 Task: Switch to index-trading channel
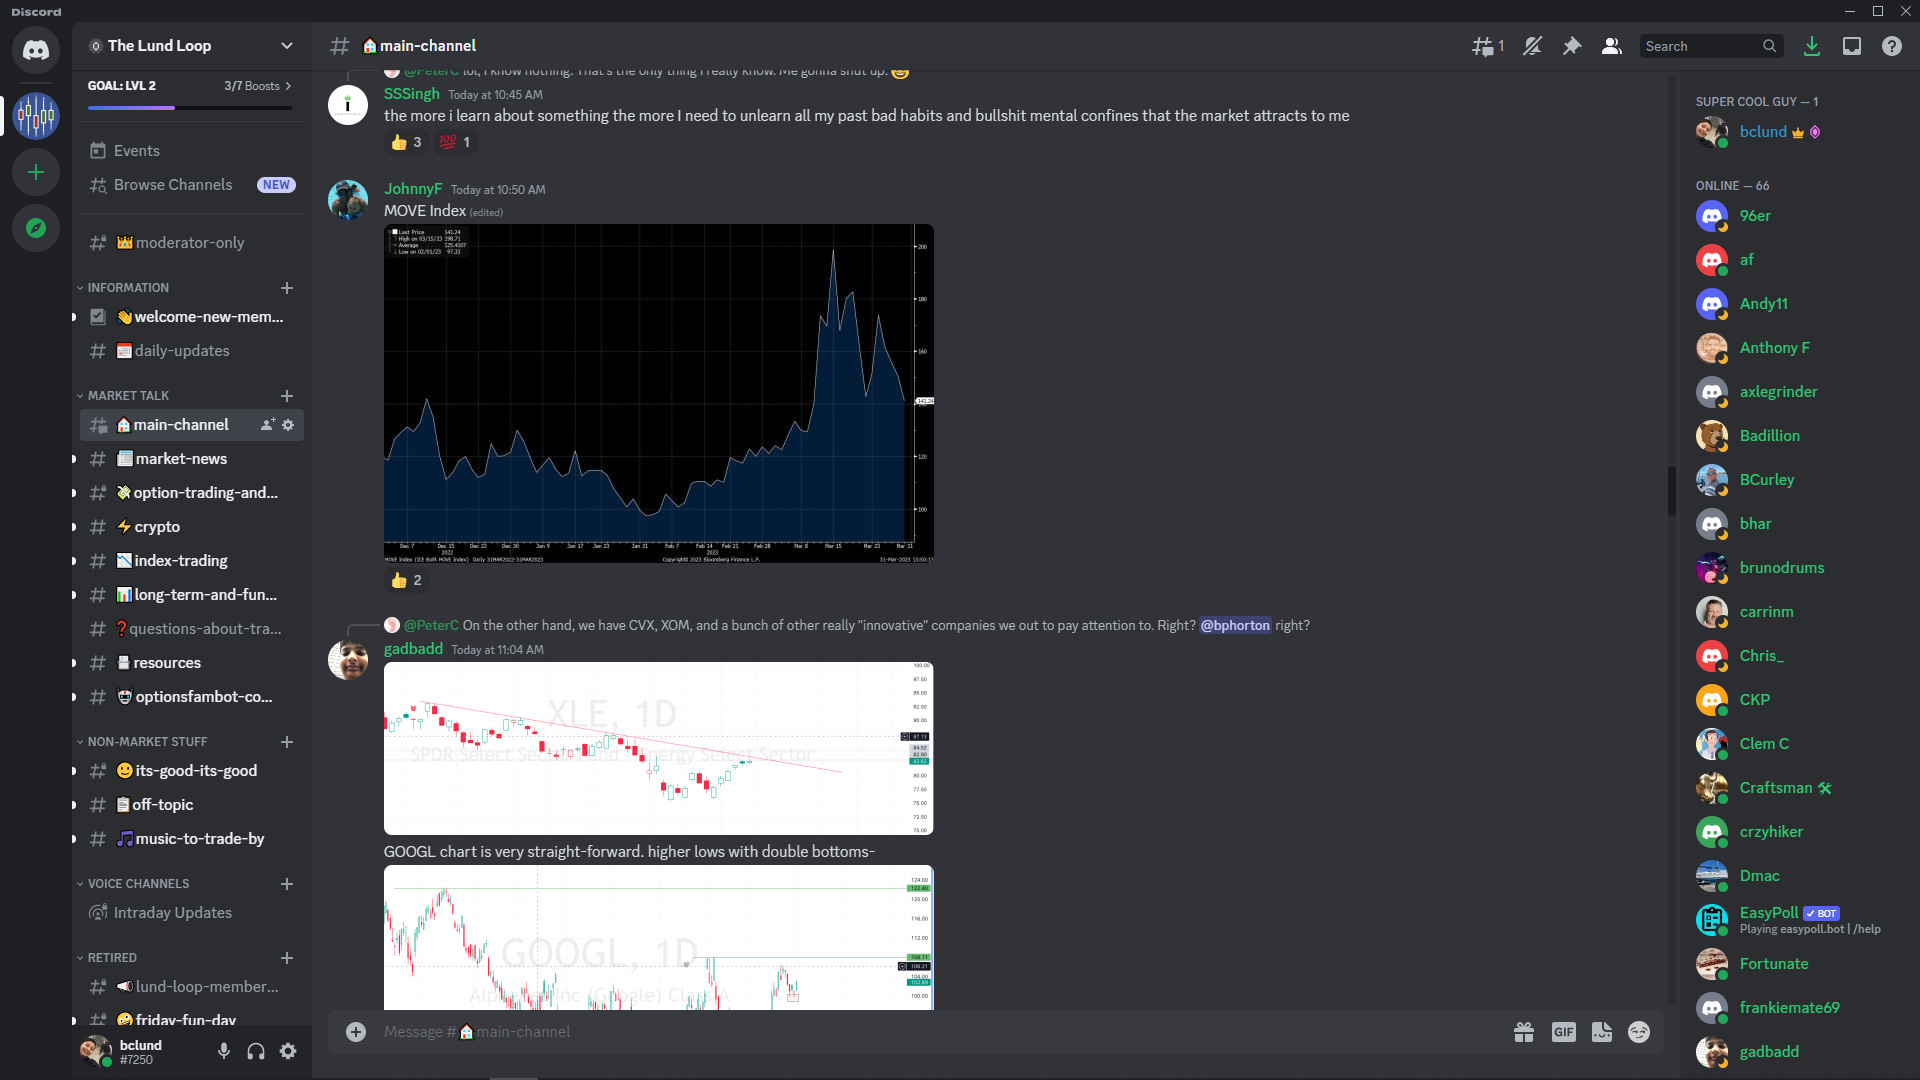(192, 561)
